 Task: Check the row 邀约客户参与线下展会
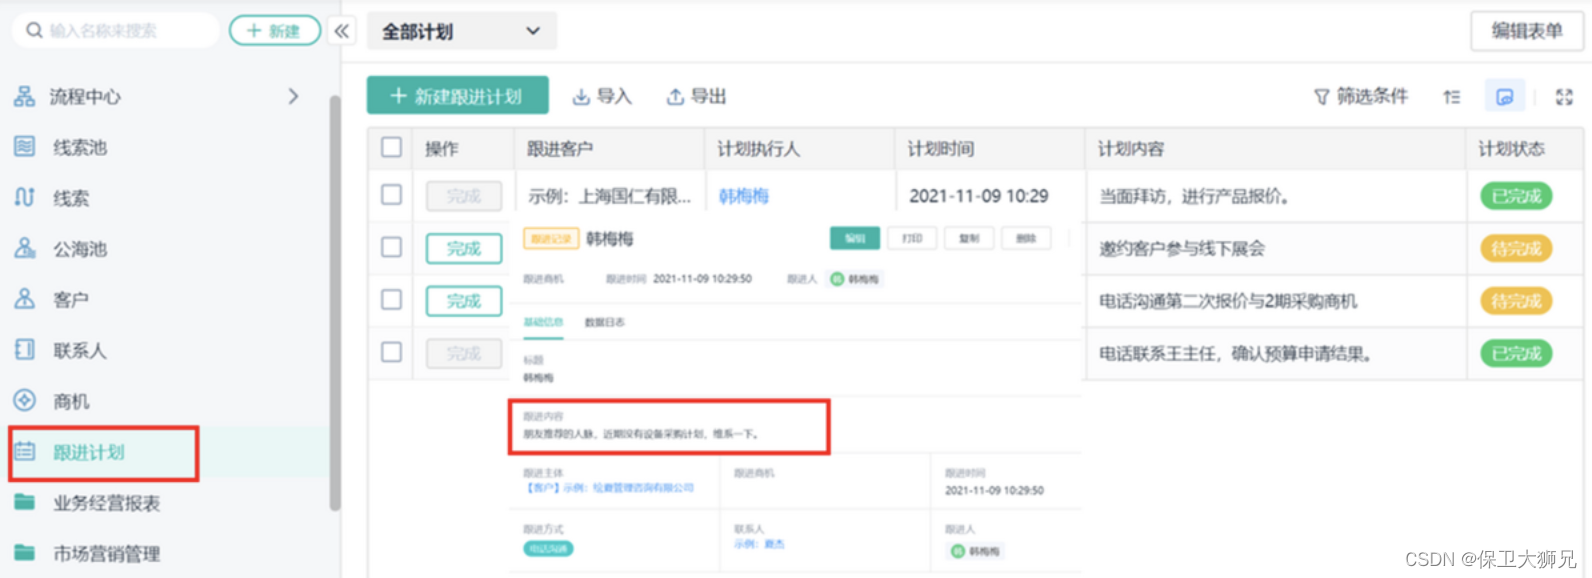pyautogui.click(x=391, y=247)
